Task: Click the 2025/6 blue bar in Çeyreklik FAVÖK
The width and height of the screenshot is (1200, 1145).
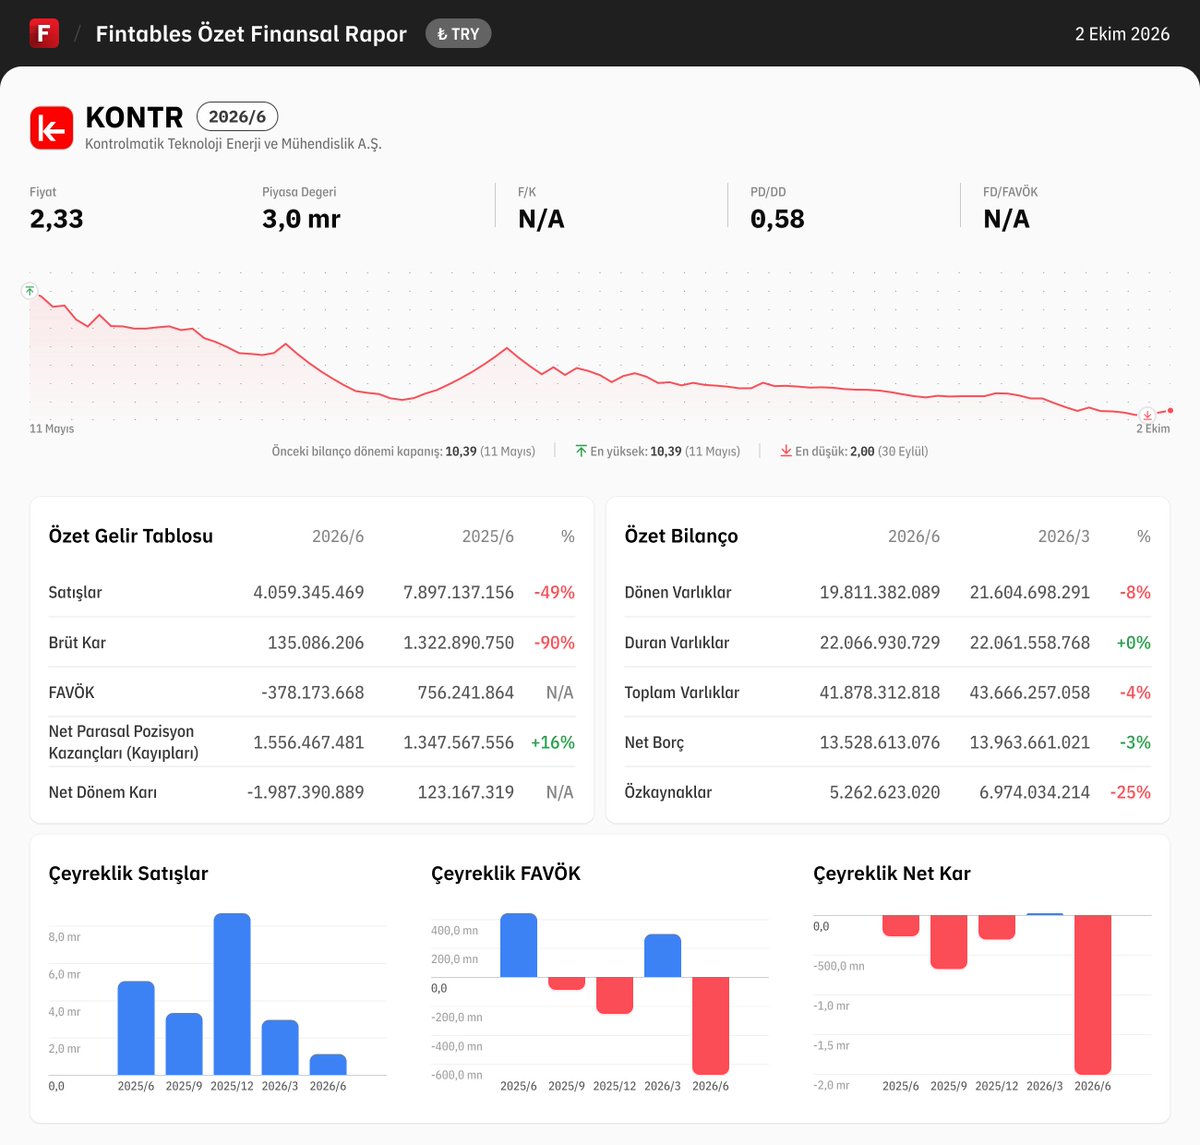Action: 519,945
